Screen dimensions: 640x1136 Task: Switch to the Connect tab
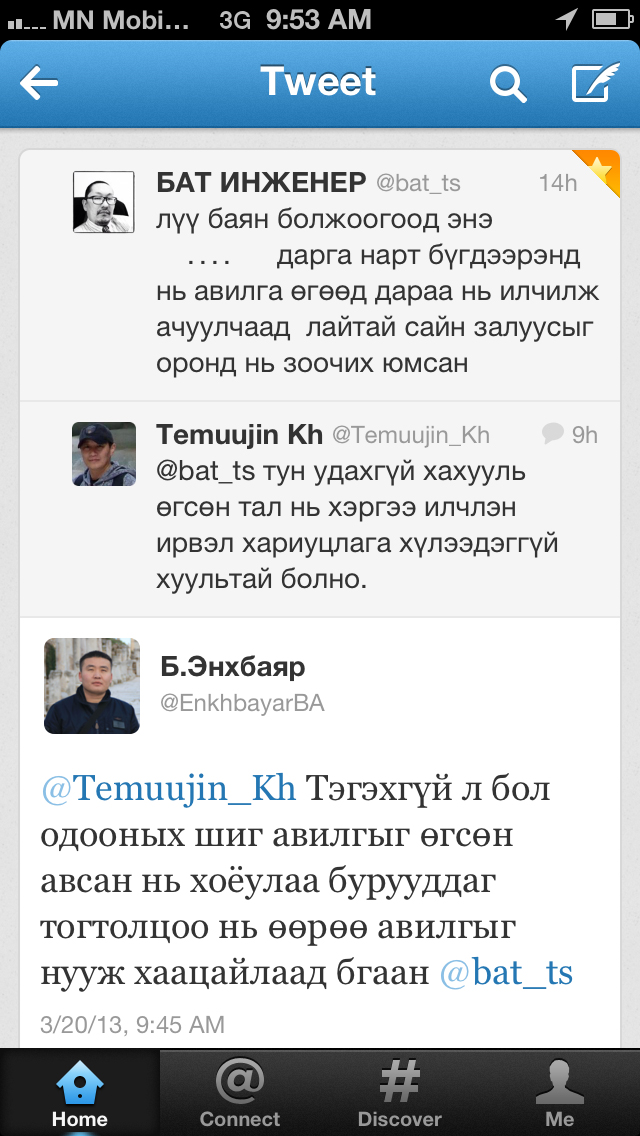[240, 1092]
